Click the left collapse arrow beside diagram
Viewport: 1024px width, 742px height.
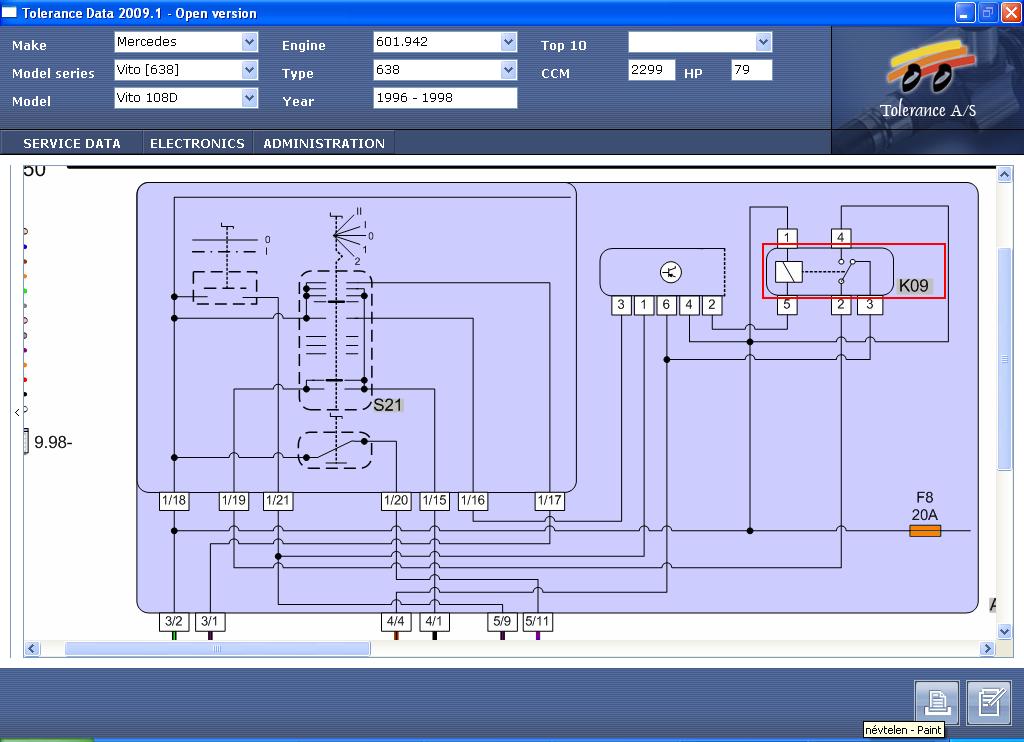tap(17, 412)
